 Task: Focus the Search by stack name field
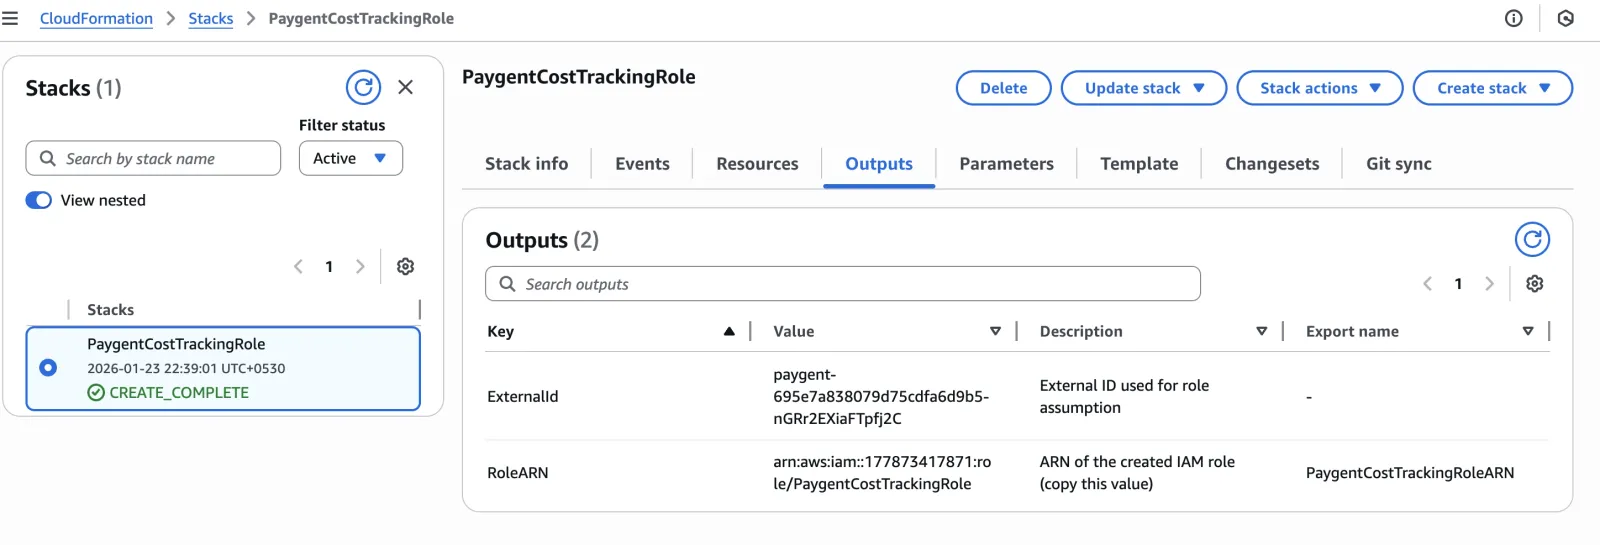tap(153, 158)
